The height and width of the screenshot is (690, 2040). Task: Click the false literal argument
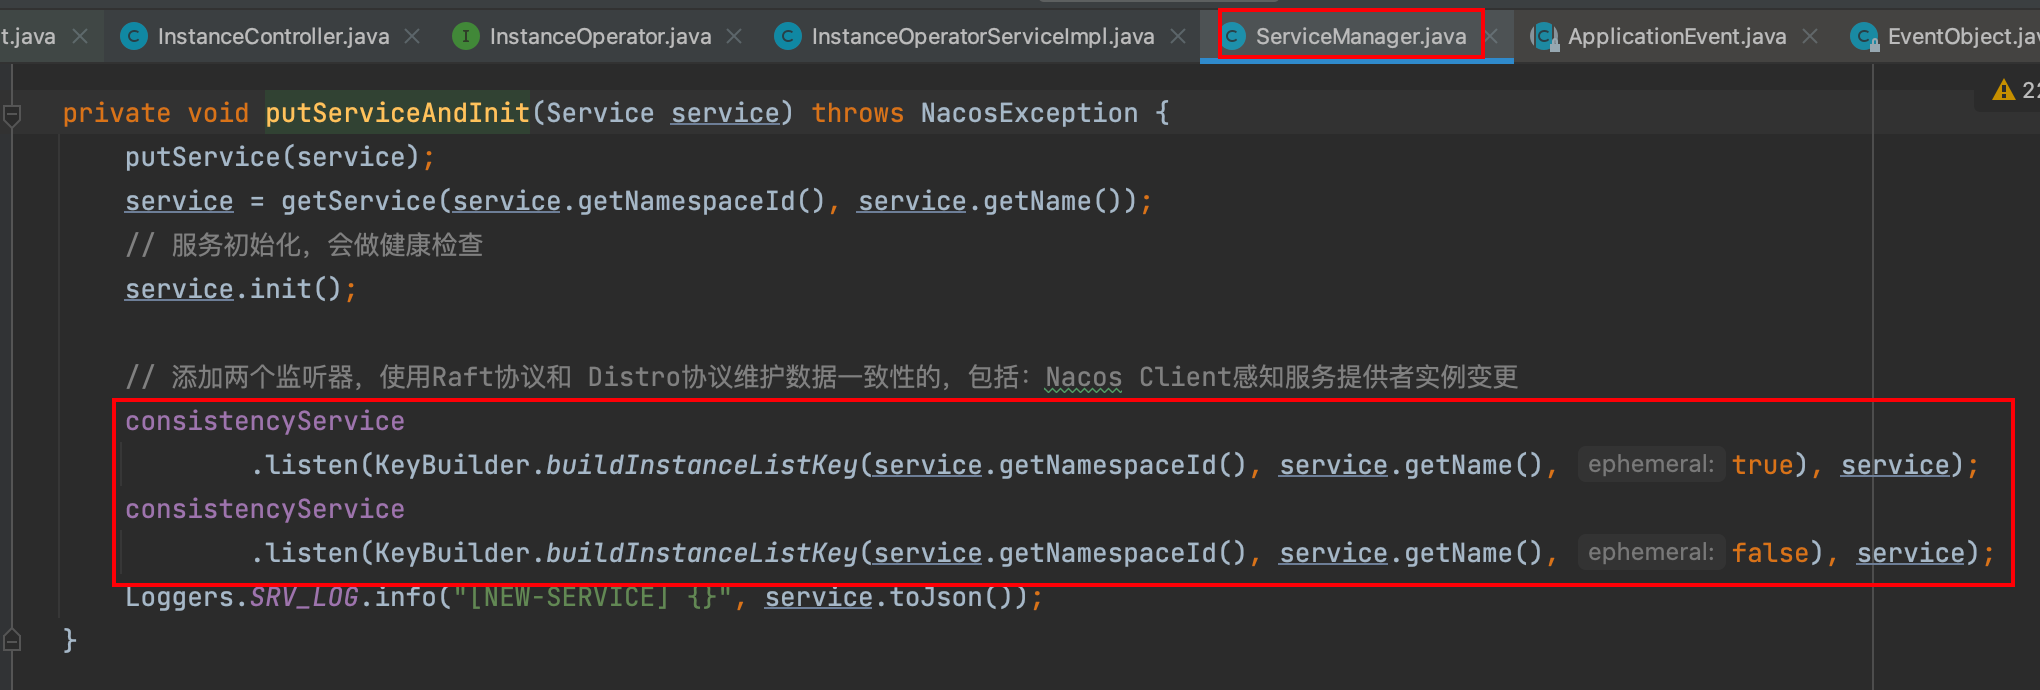(1771, 553)
